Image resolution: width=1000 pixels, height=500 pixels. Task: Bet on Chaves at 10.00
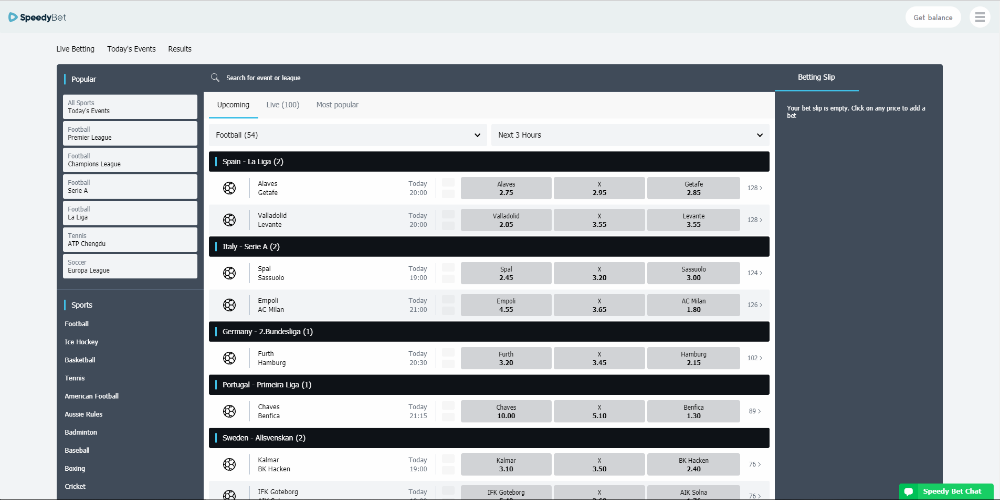(506, 411)
